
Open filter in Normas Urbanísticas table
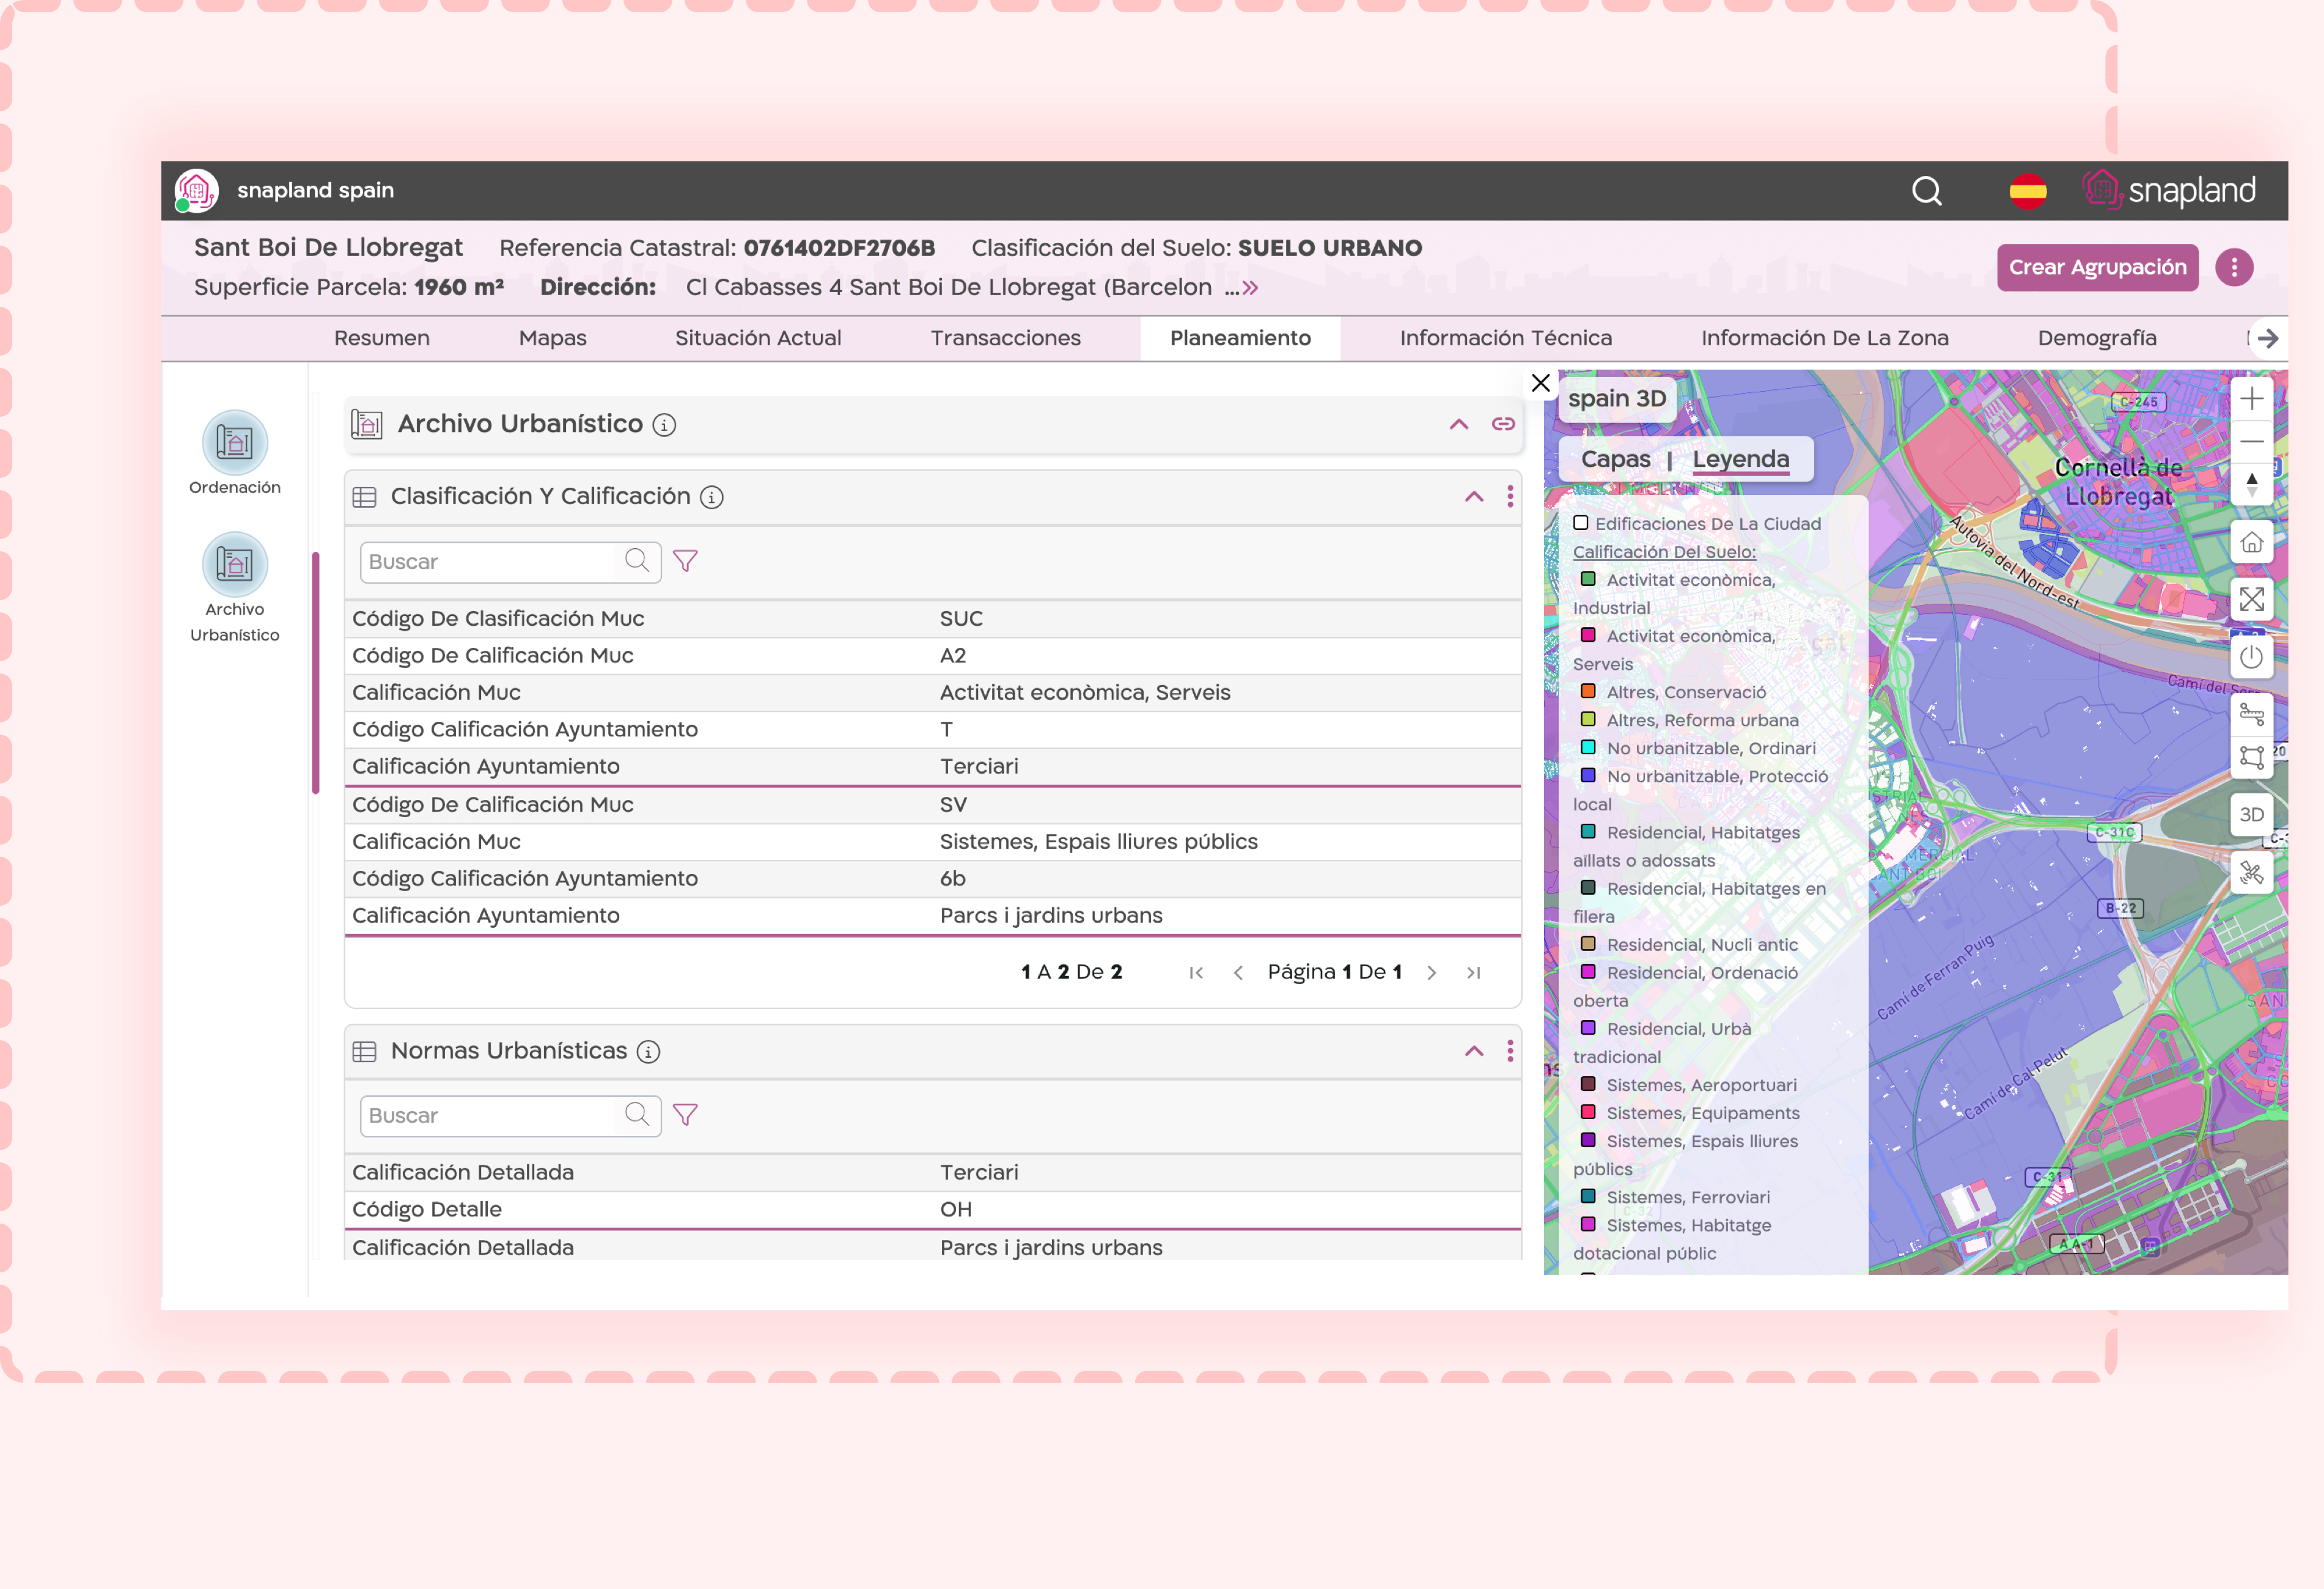[x=685, y=1115]
